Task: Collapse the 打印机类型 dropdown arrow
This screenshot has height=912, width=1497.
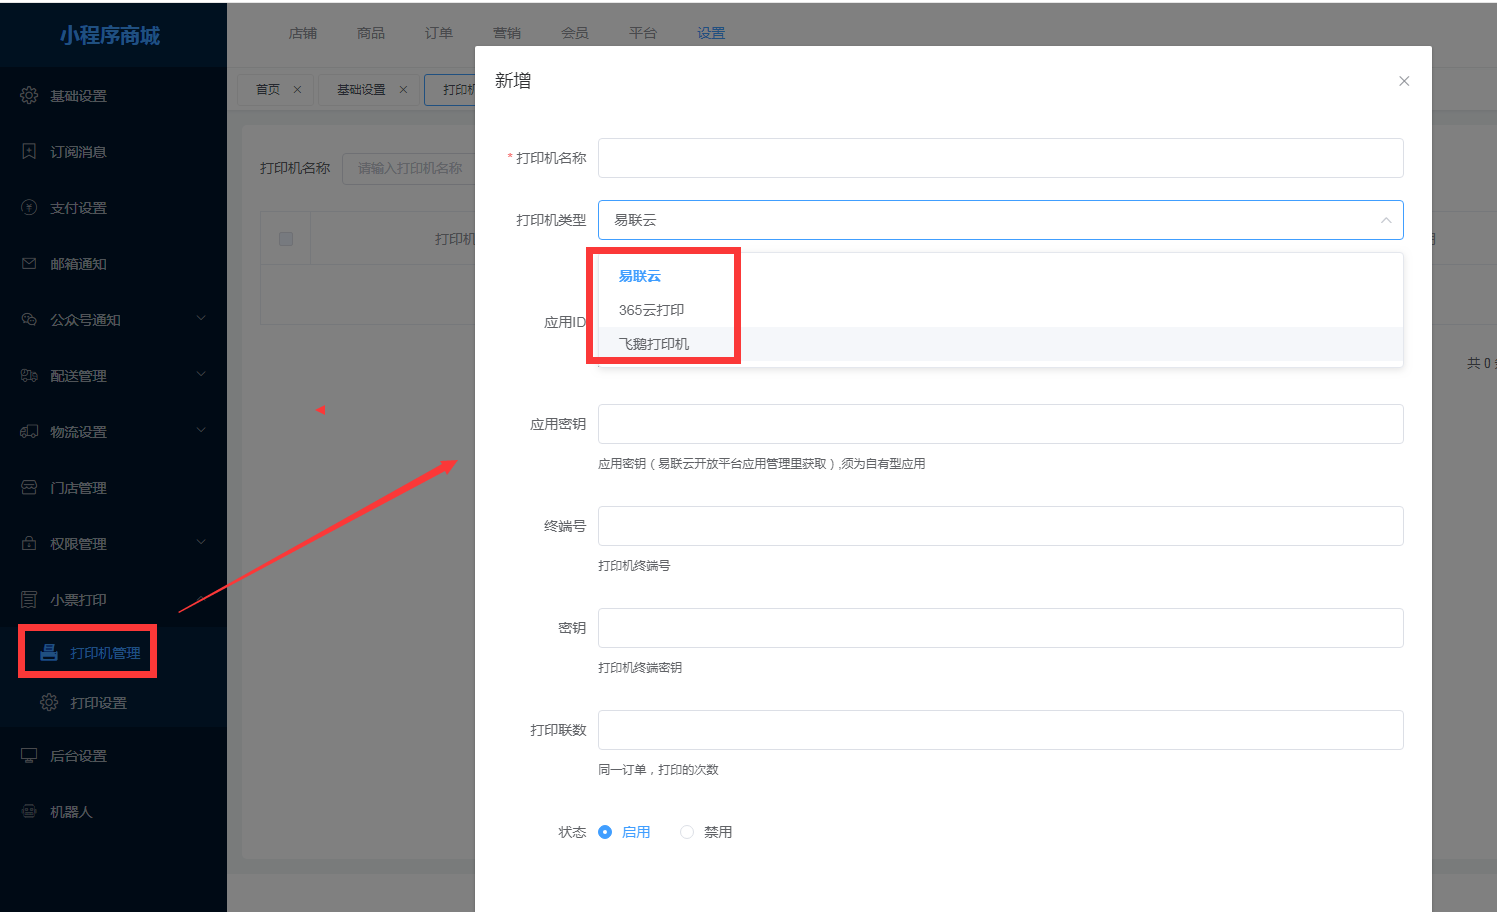Action: tap(1386, 220)
